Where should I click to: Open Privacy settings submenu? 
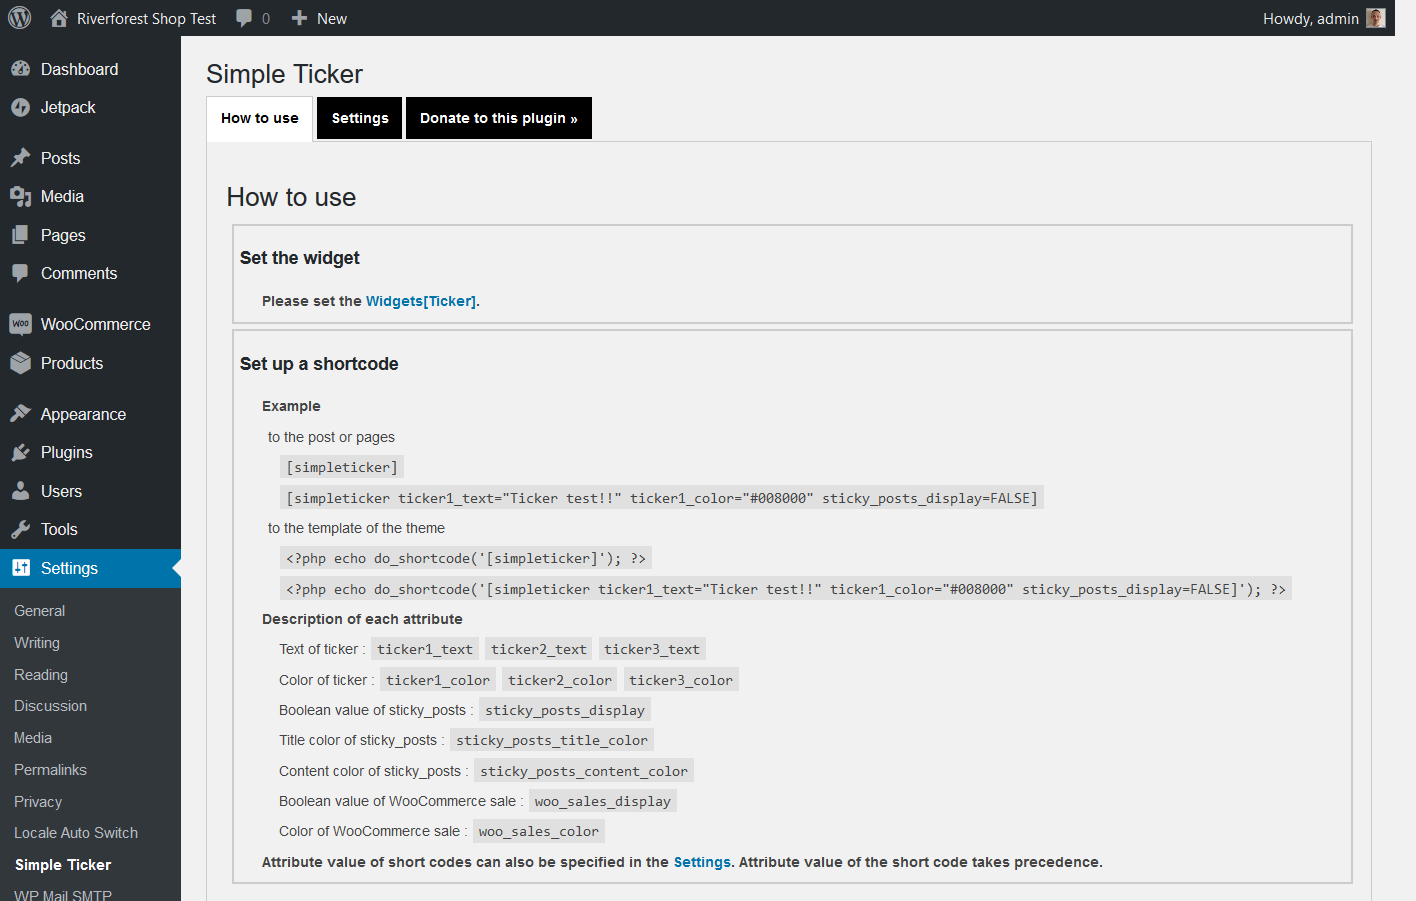click(38, 802)
